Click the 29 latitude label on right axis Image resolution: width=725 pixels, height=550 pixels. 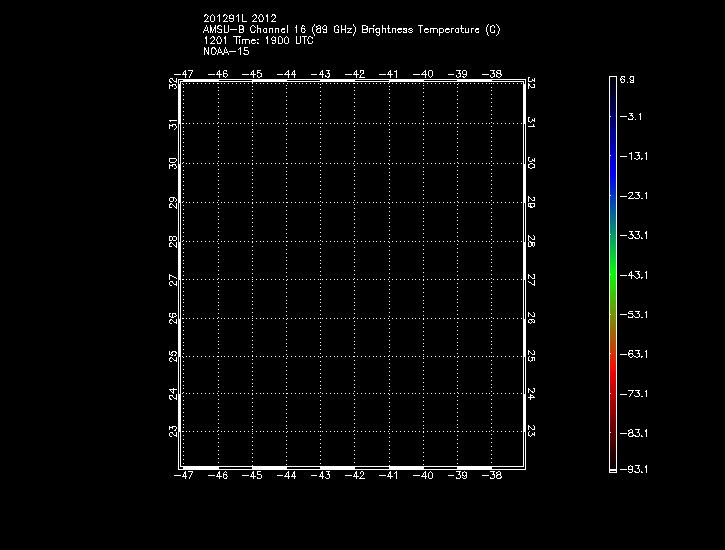(x=531, y=201)
